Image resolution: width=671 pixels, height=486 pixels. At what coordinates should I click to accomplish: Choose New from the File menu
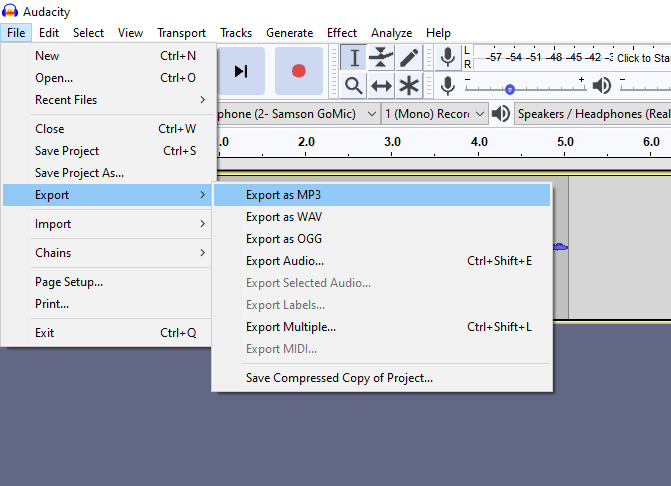tap(107, 56)
